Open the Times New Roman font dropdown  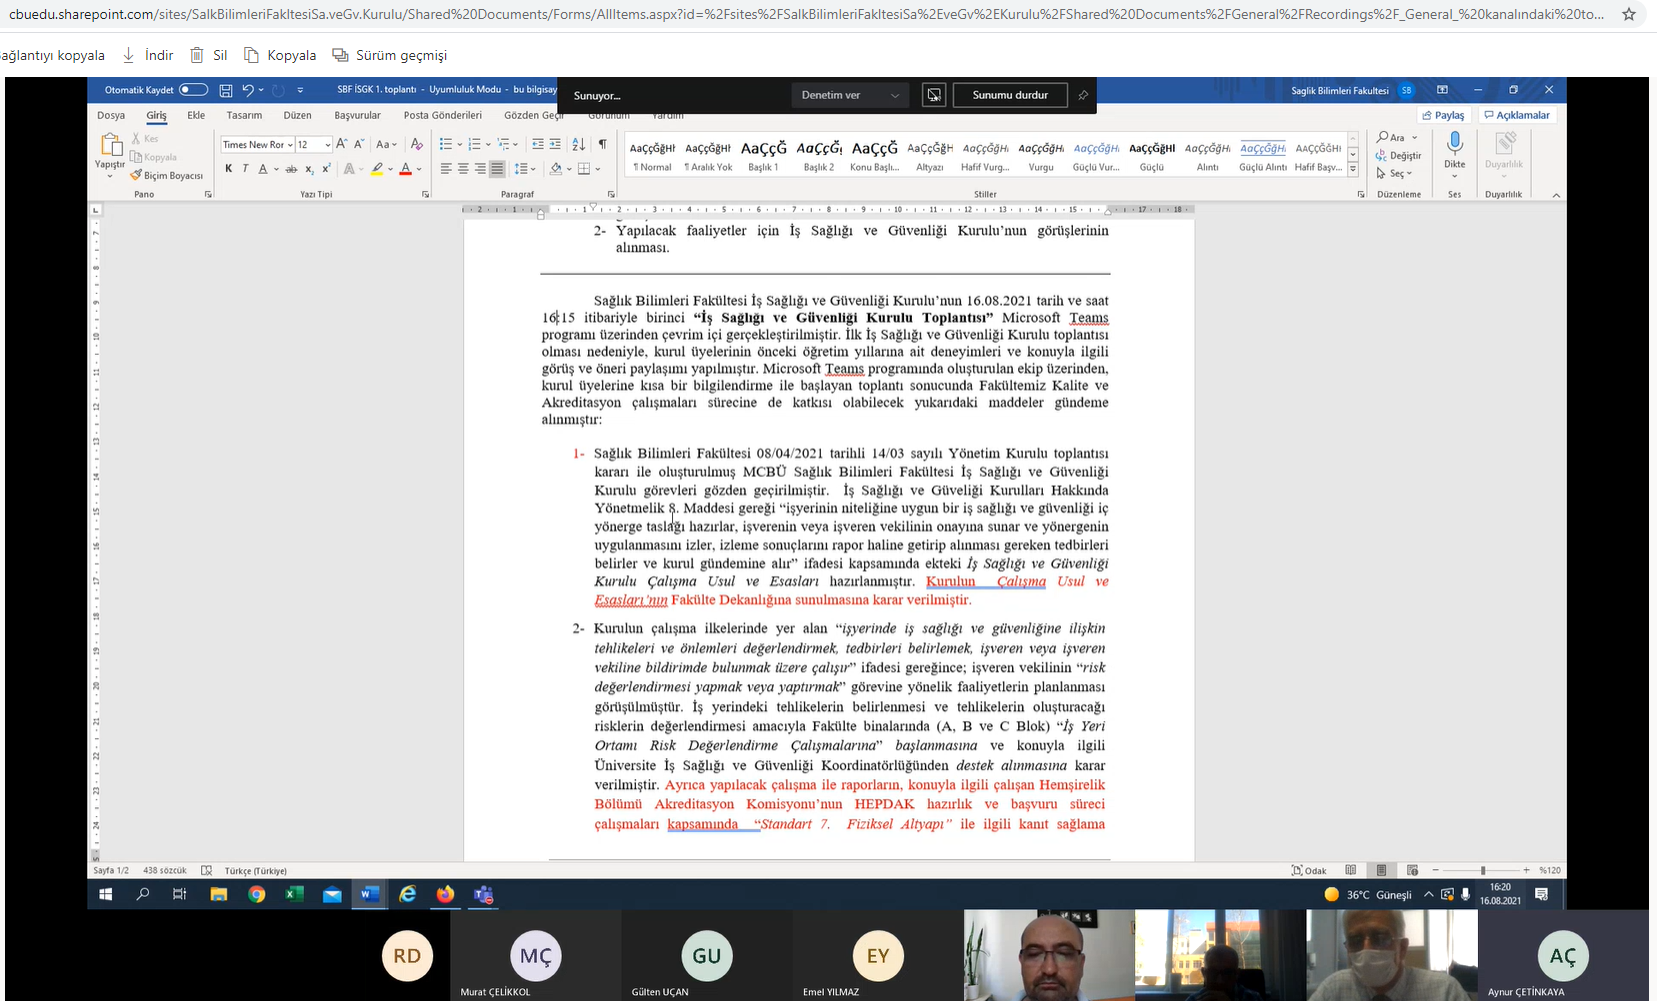click(x=257, y=145)
